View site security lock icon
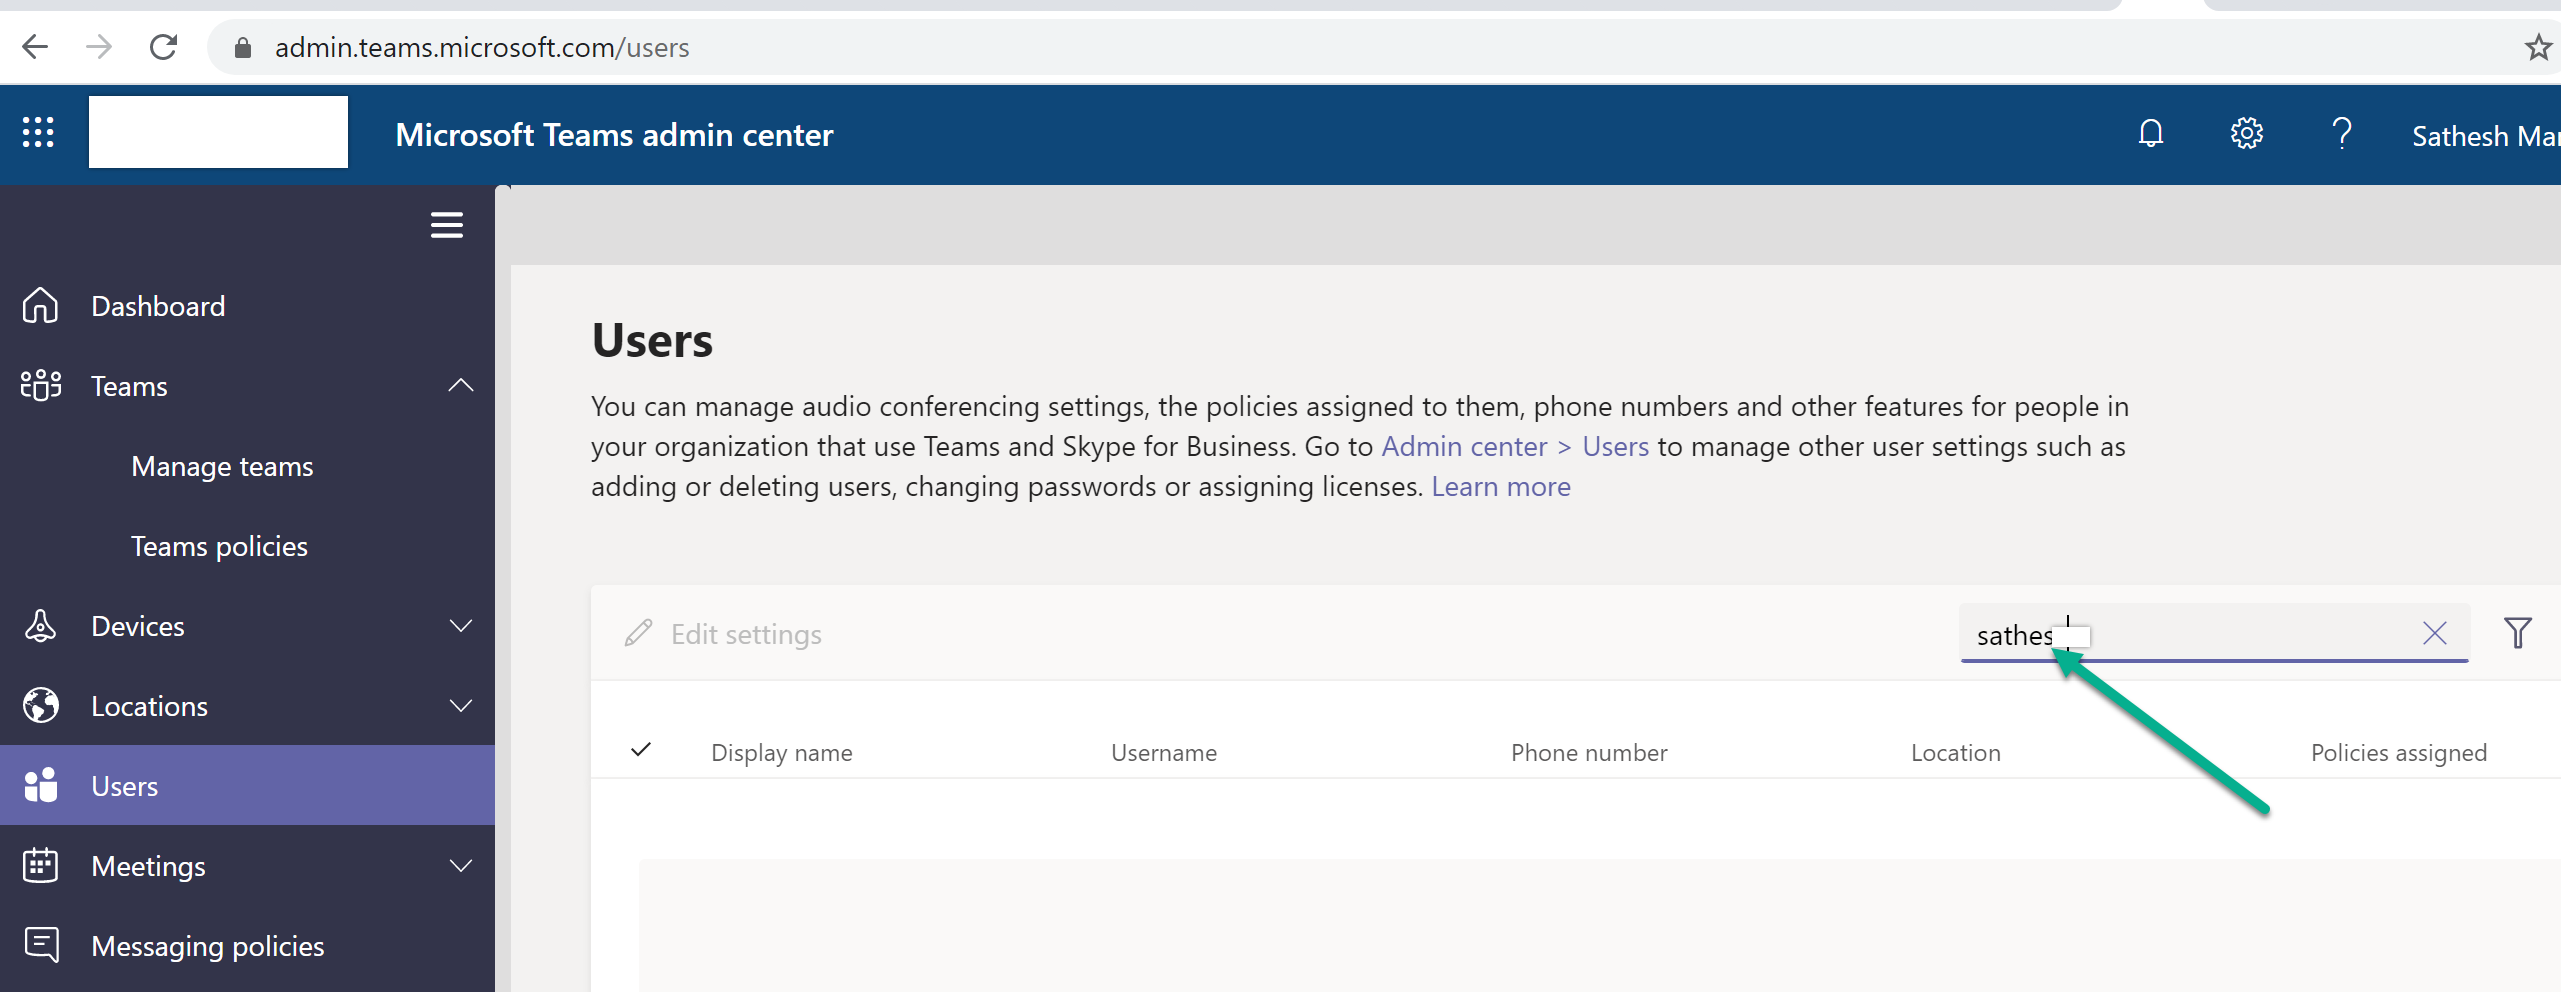 pos(242,48)
